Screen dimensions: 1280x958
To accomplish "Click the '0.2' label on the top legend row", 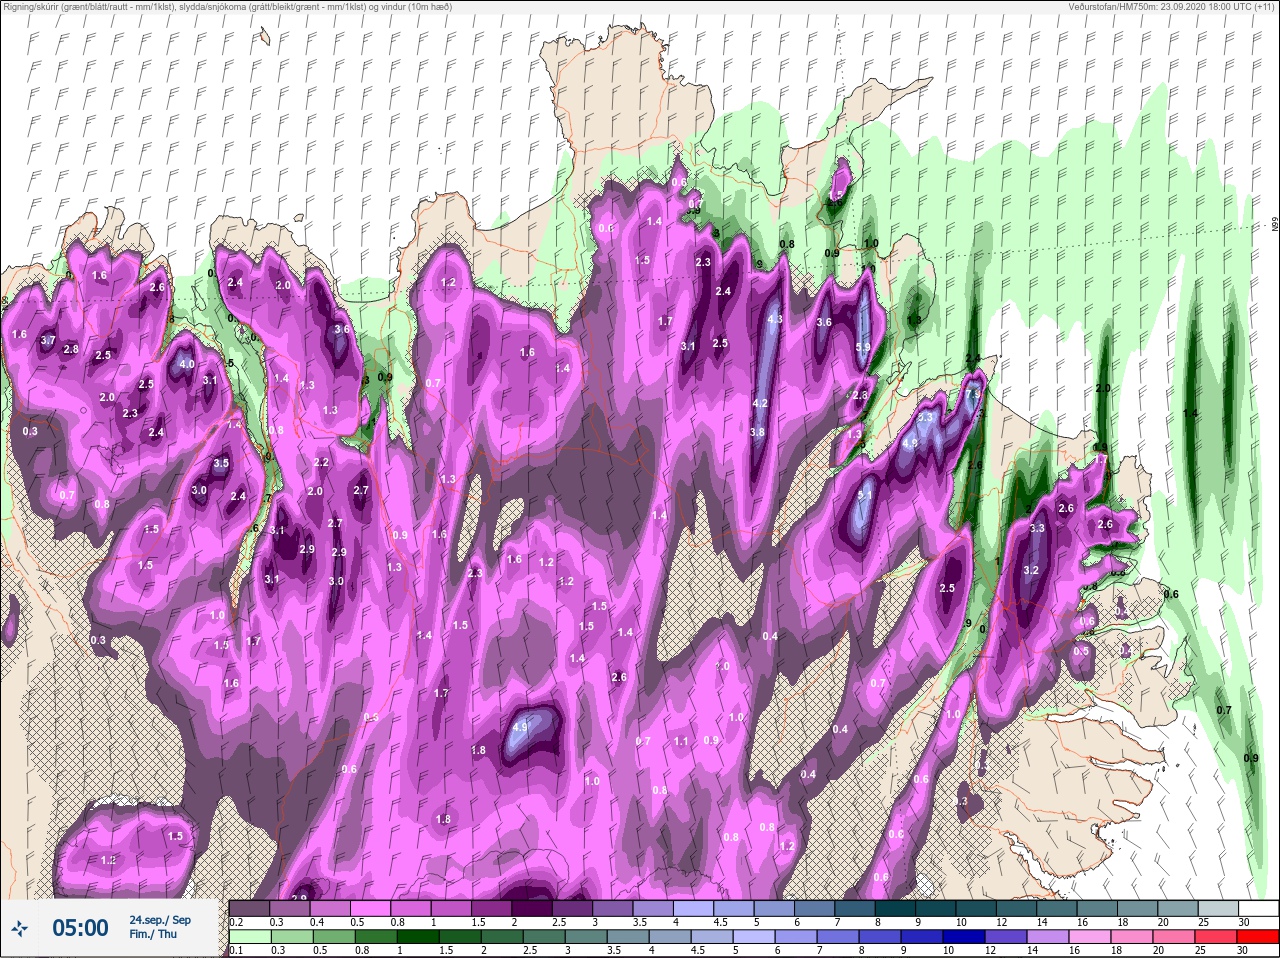I will 237,921.
